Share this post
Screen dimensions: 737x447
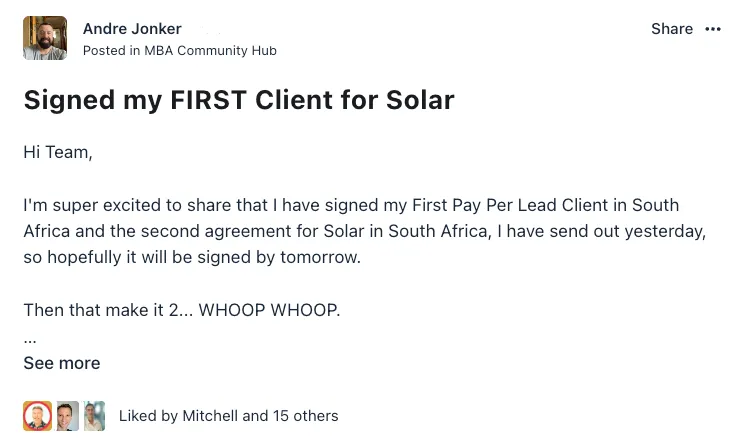tap(671, 29)
